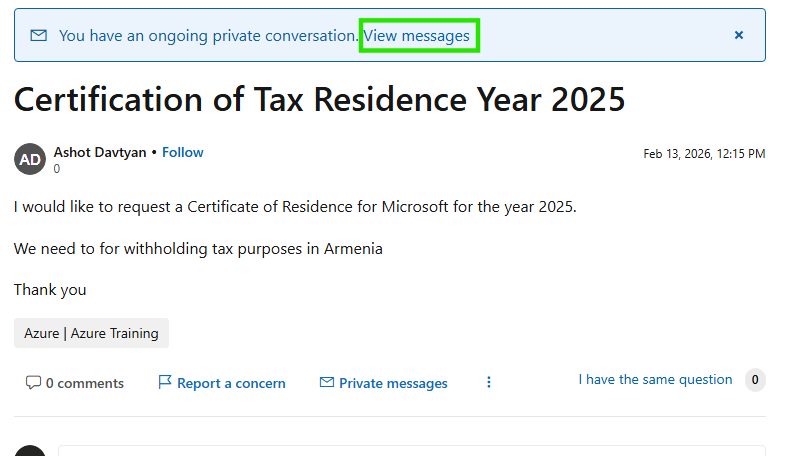Click the post title heading
The image size is (790, 456).
[x=319, y=99]
